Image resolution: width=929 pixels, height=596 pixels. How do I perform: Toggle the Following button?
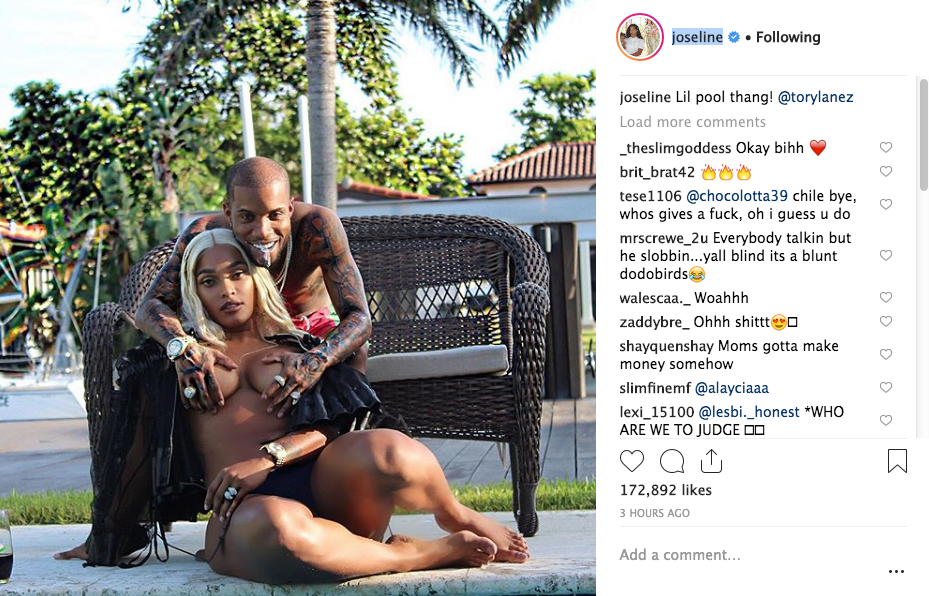point(788,37)
